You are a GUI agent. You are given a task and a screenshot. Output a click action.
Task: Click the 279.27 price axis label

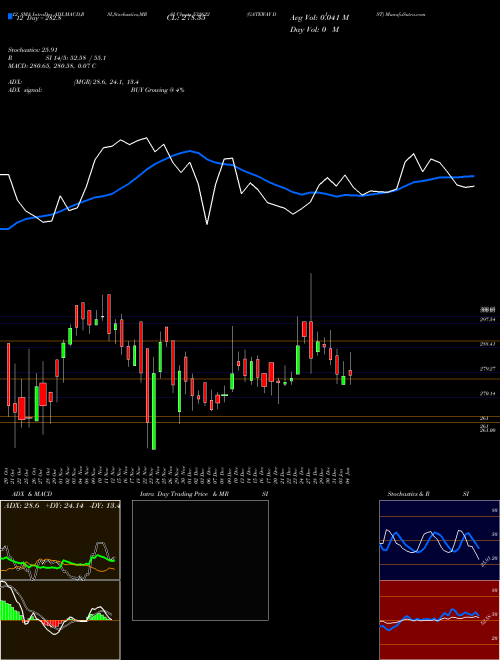tap(487, 369)
